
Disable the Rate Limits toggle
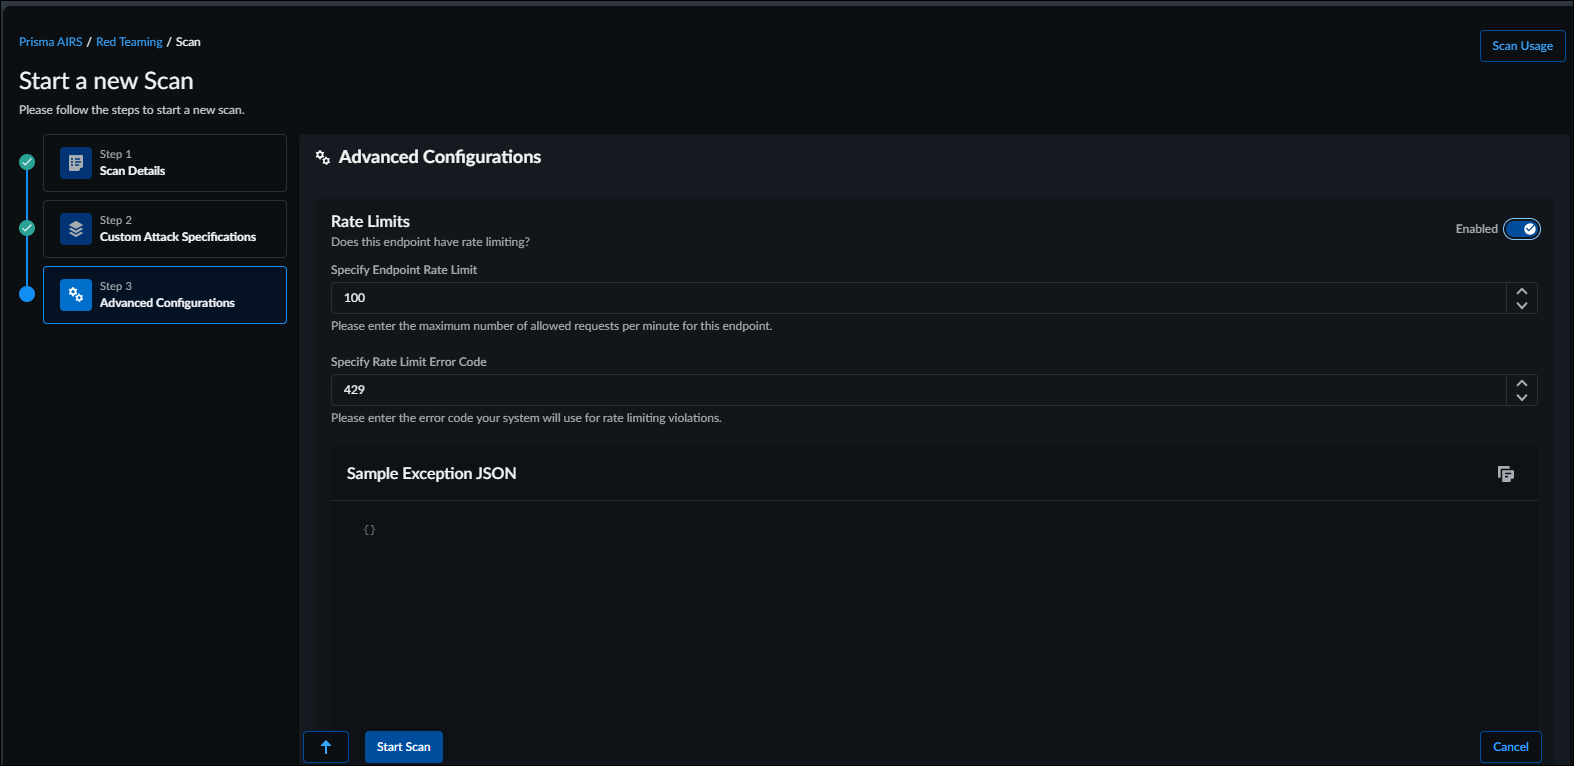pyautogui.click(x=1522, y=229)
